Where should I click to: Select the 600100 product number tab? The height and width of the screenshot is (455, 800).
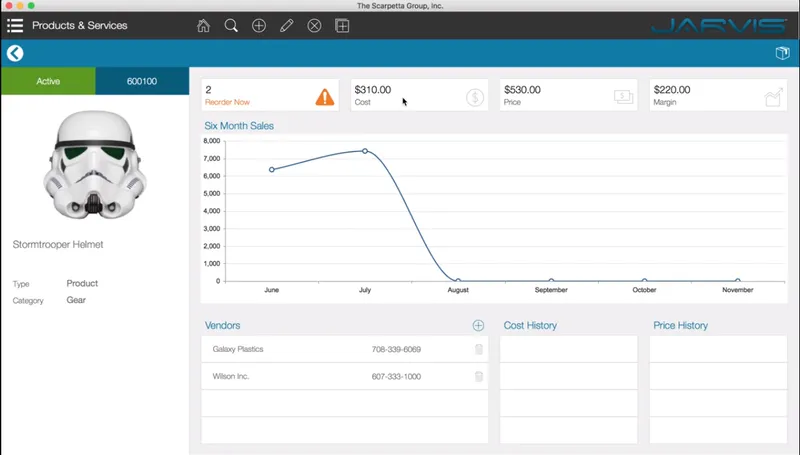pyautogui.click(x=142, y=81)
